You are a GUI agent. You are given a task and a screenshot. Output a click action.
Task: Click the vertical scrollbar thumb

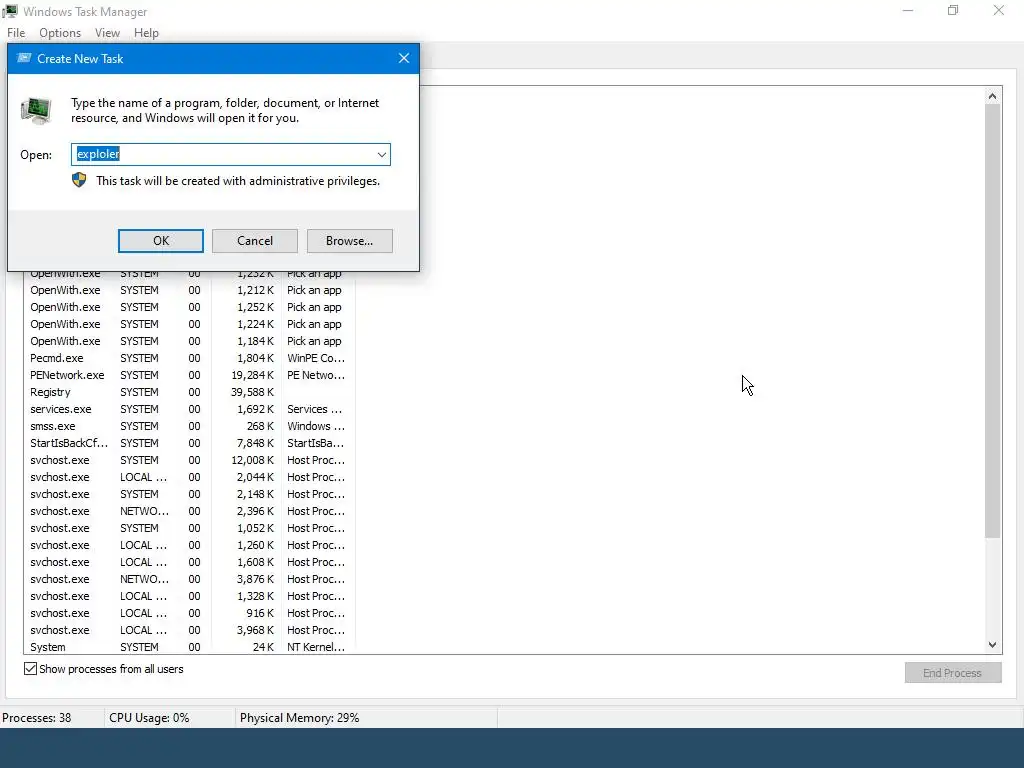[992, 321]
